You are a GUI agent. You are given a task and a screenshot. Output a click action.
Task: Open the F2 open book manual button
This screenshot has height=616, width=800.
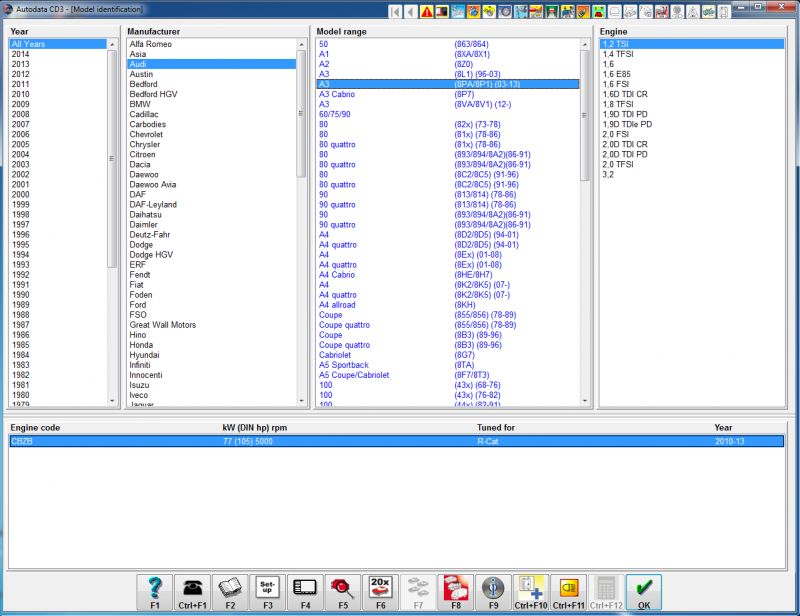pos(230,592)
